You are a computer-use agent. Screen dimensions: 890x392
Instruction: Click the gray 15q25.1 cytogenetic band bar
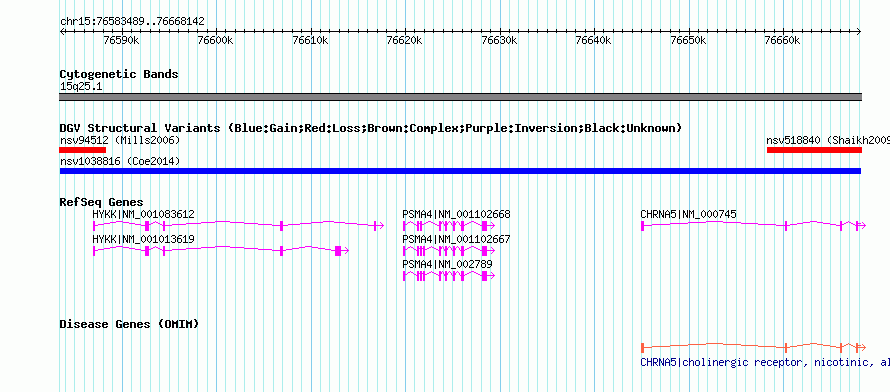[x=460, y=97]
